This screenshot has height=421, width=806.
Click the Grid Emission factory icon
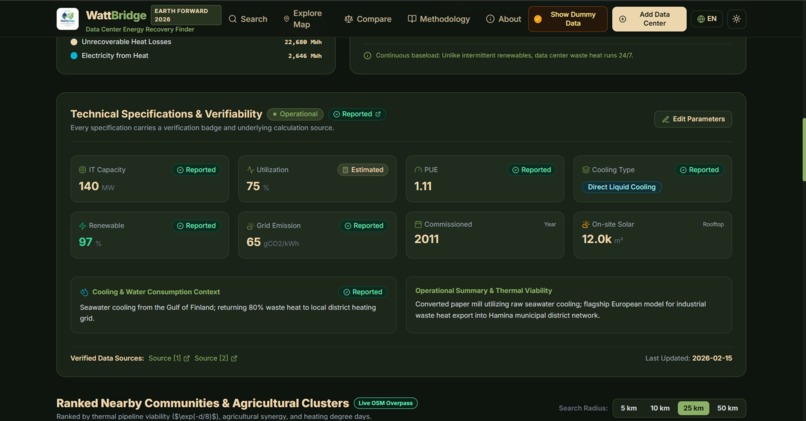pyautogui.click(x=250, y=226)
